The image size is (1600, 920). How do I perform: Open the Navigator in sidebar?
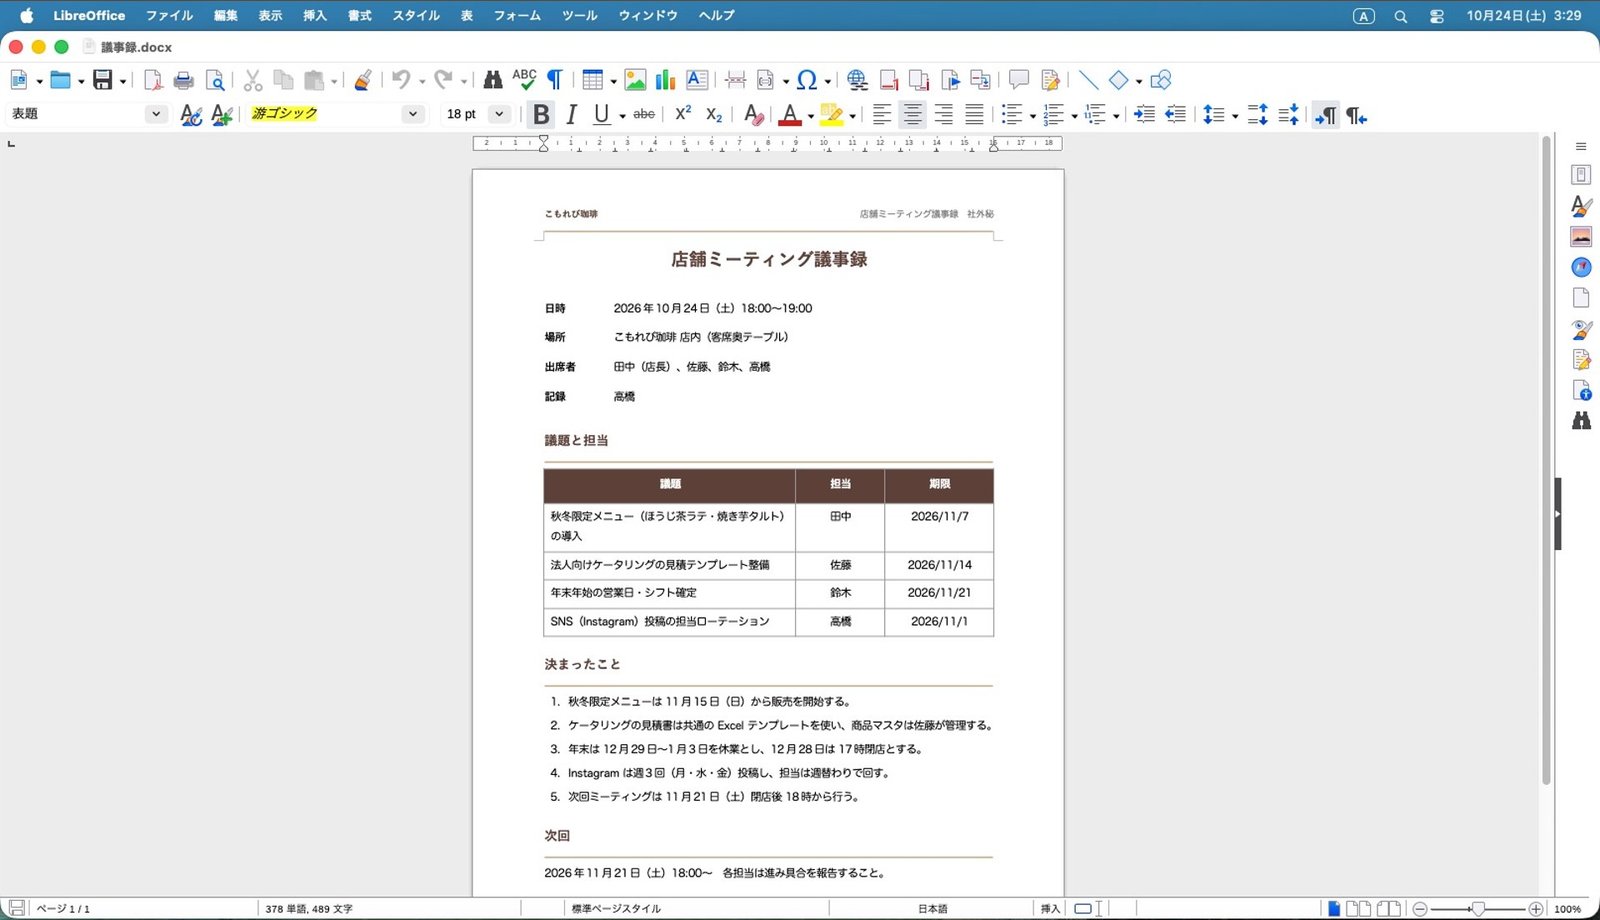pos(1581,267)
